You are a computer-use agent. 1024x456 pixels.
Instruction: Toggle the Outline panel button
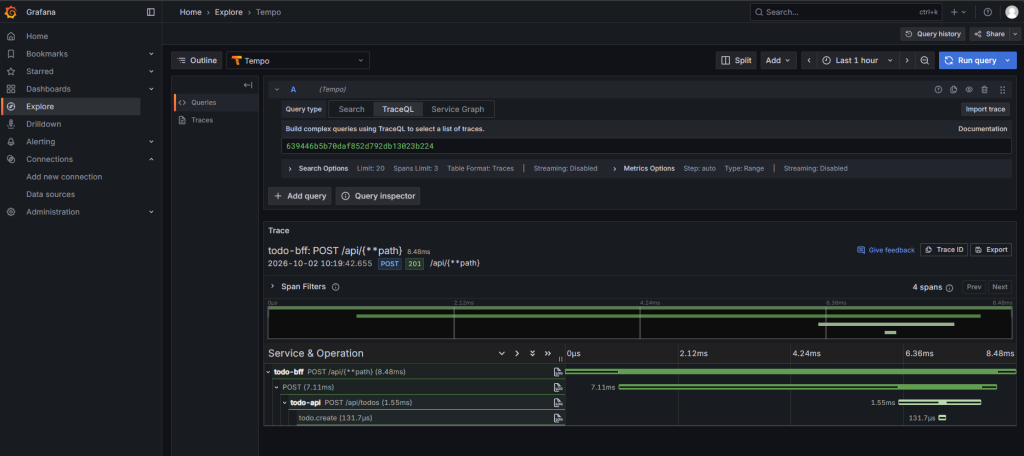pyautogui.click(x=197, y=60)
